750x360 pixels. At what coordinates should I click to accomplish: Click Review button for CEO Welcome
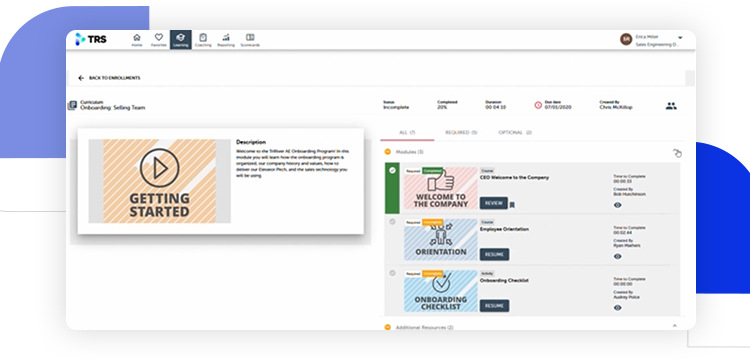coord(494,203)
